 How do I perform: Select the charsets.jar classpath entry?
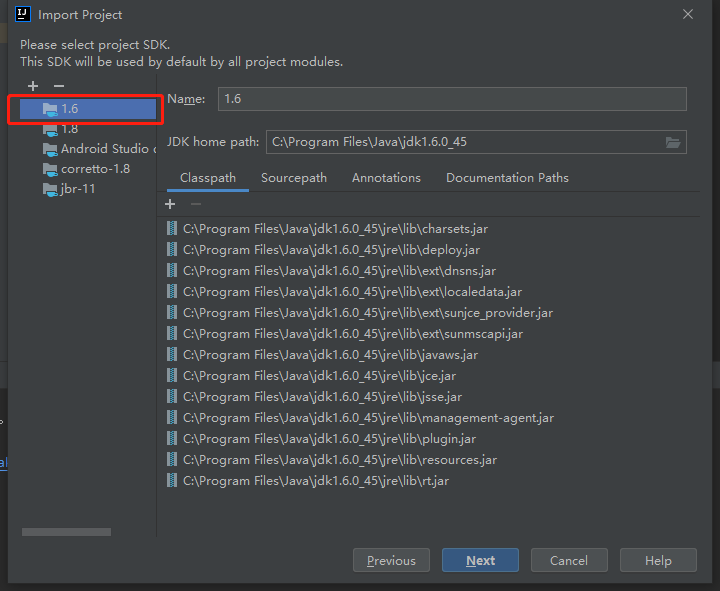(327, 229)
